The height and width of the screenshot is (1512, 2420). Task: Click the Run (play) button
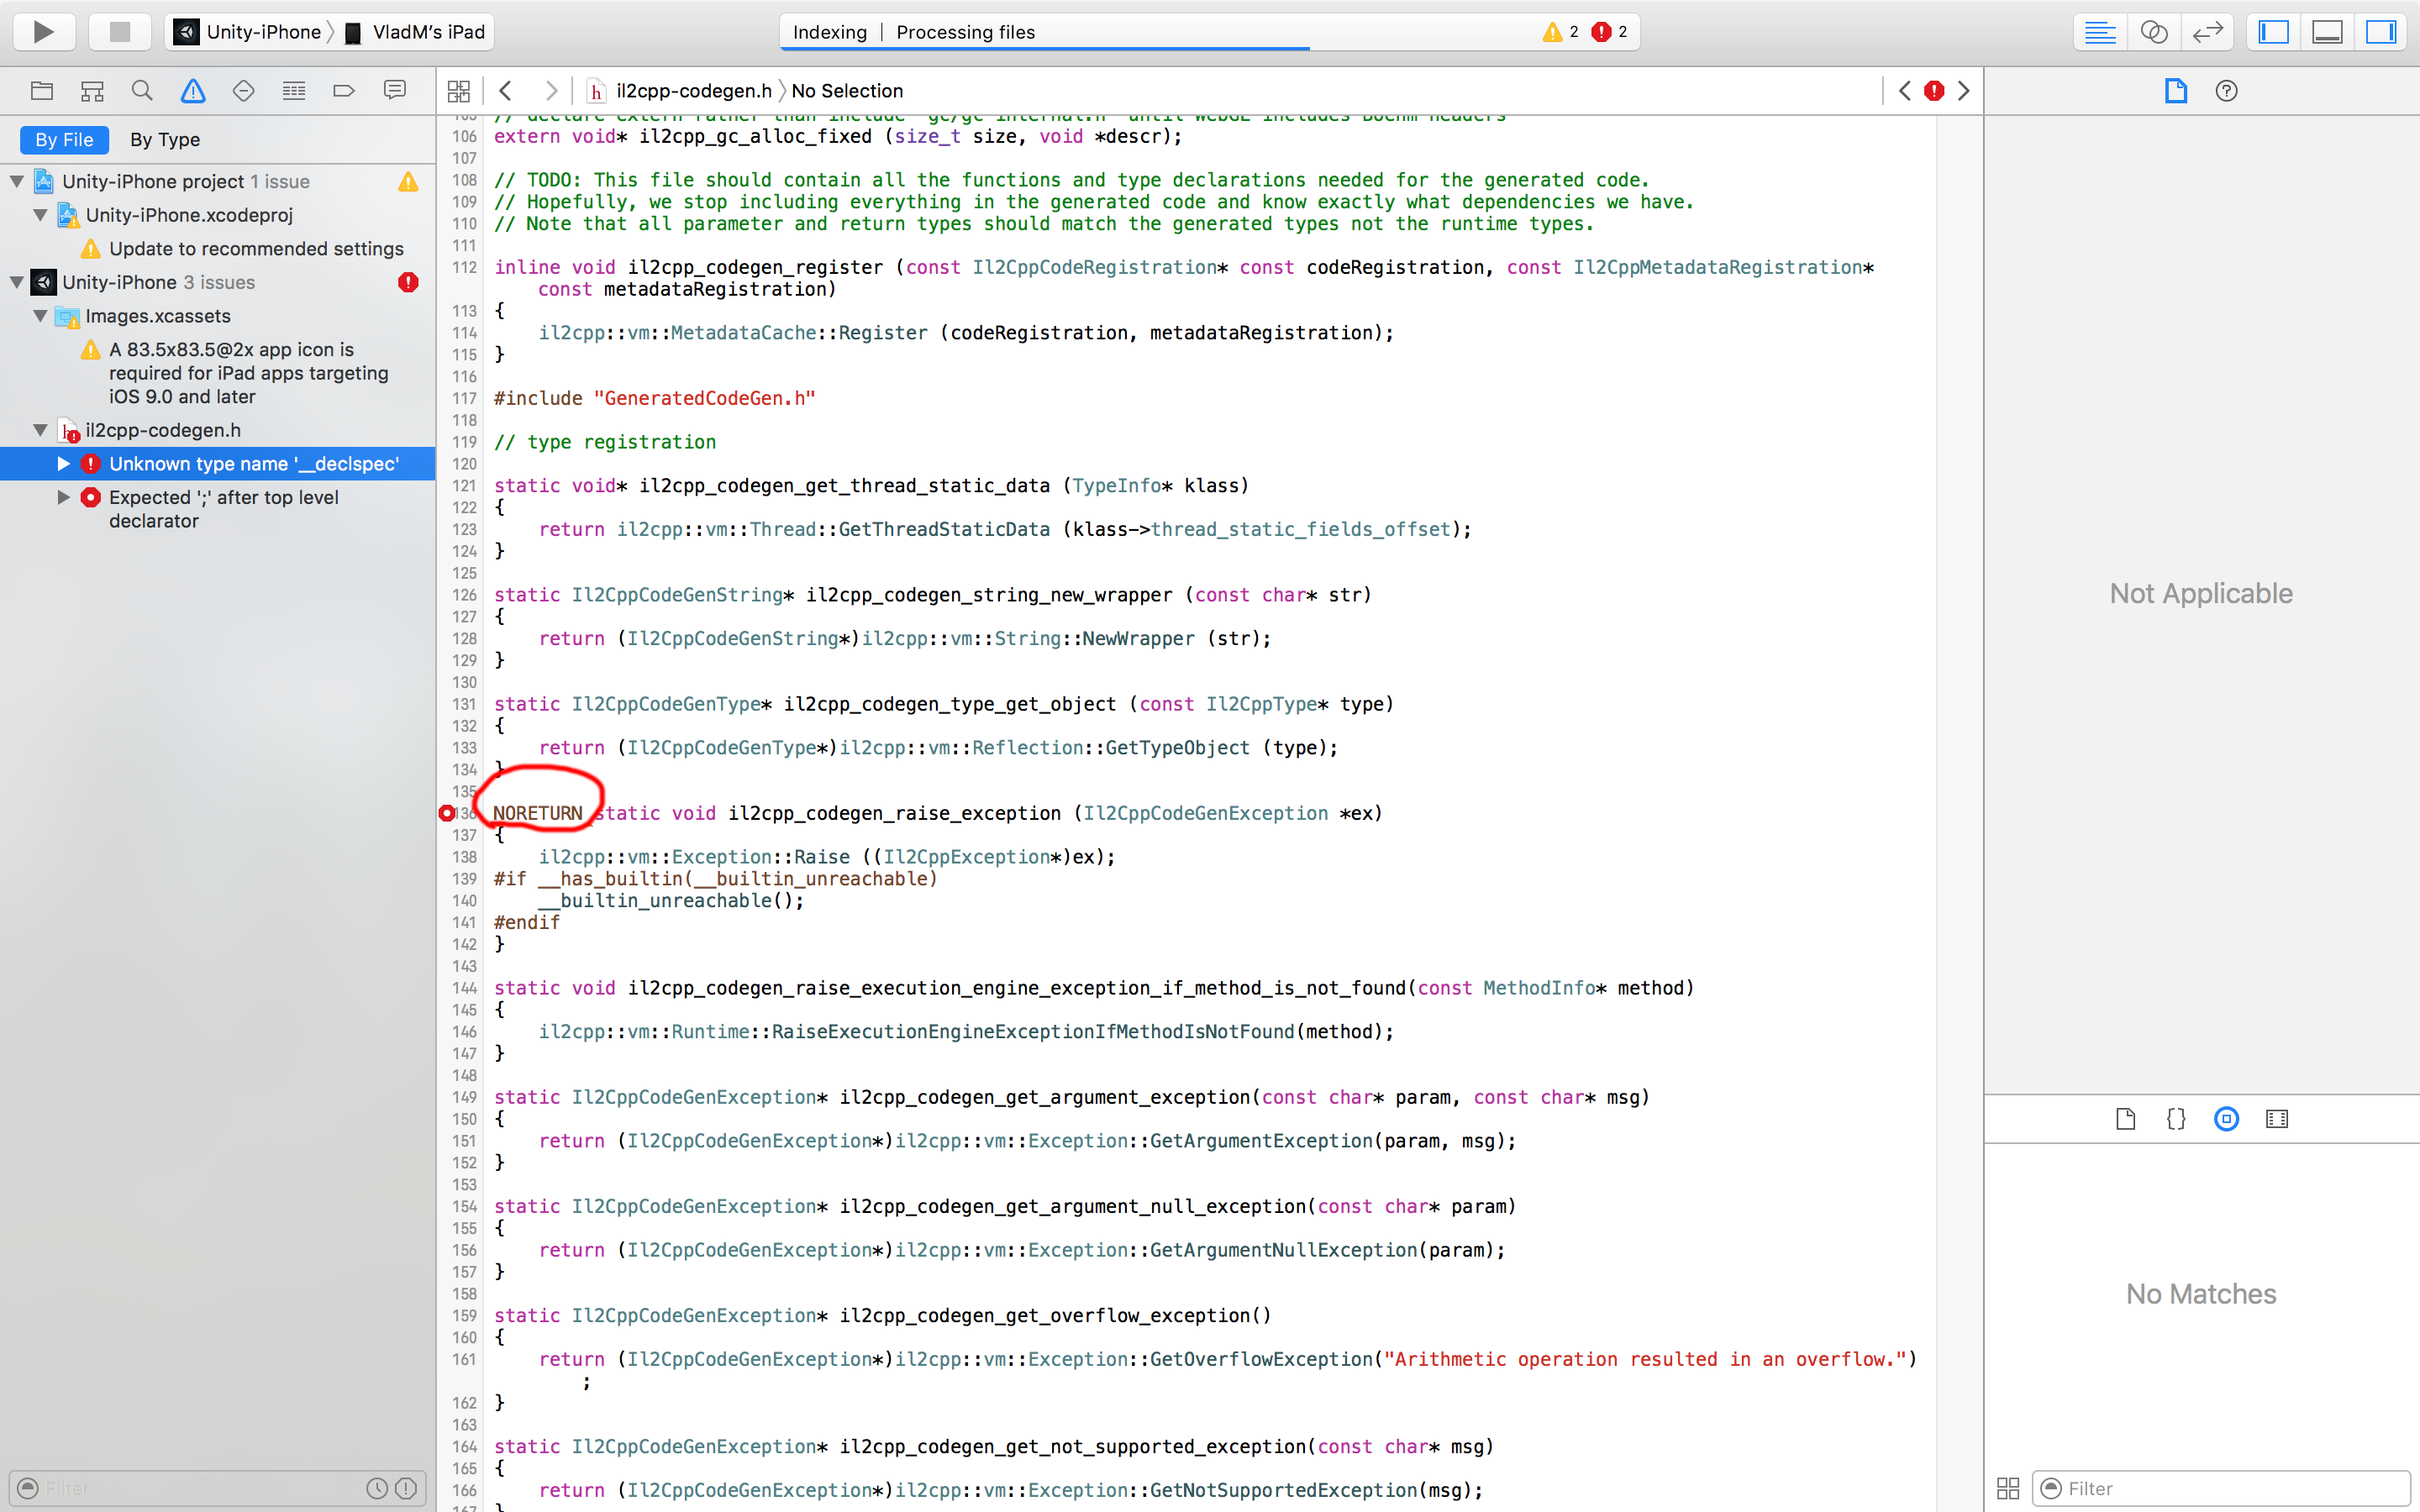pyautogui.click(x=44, y=32)
